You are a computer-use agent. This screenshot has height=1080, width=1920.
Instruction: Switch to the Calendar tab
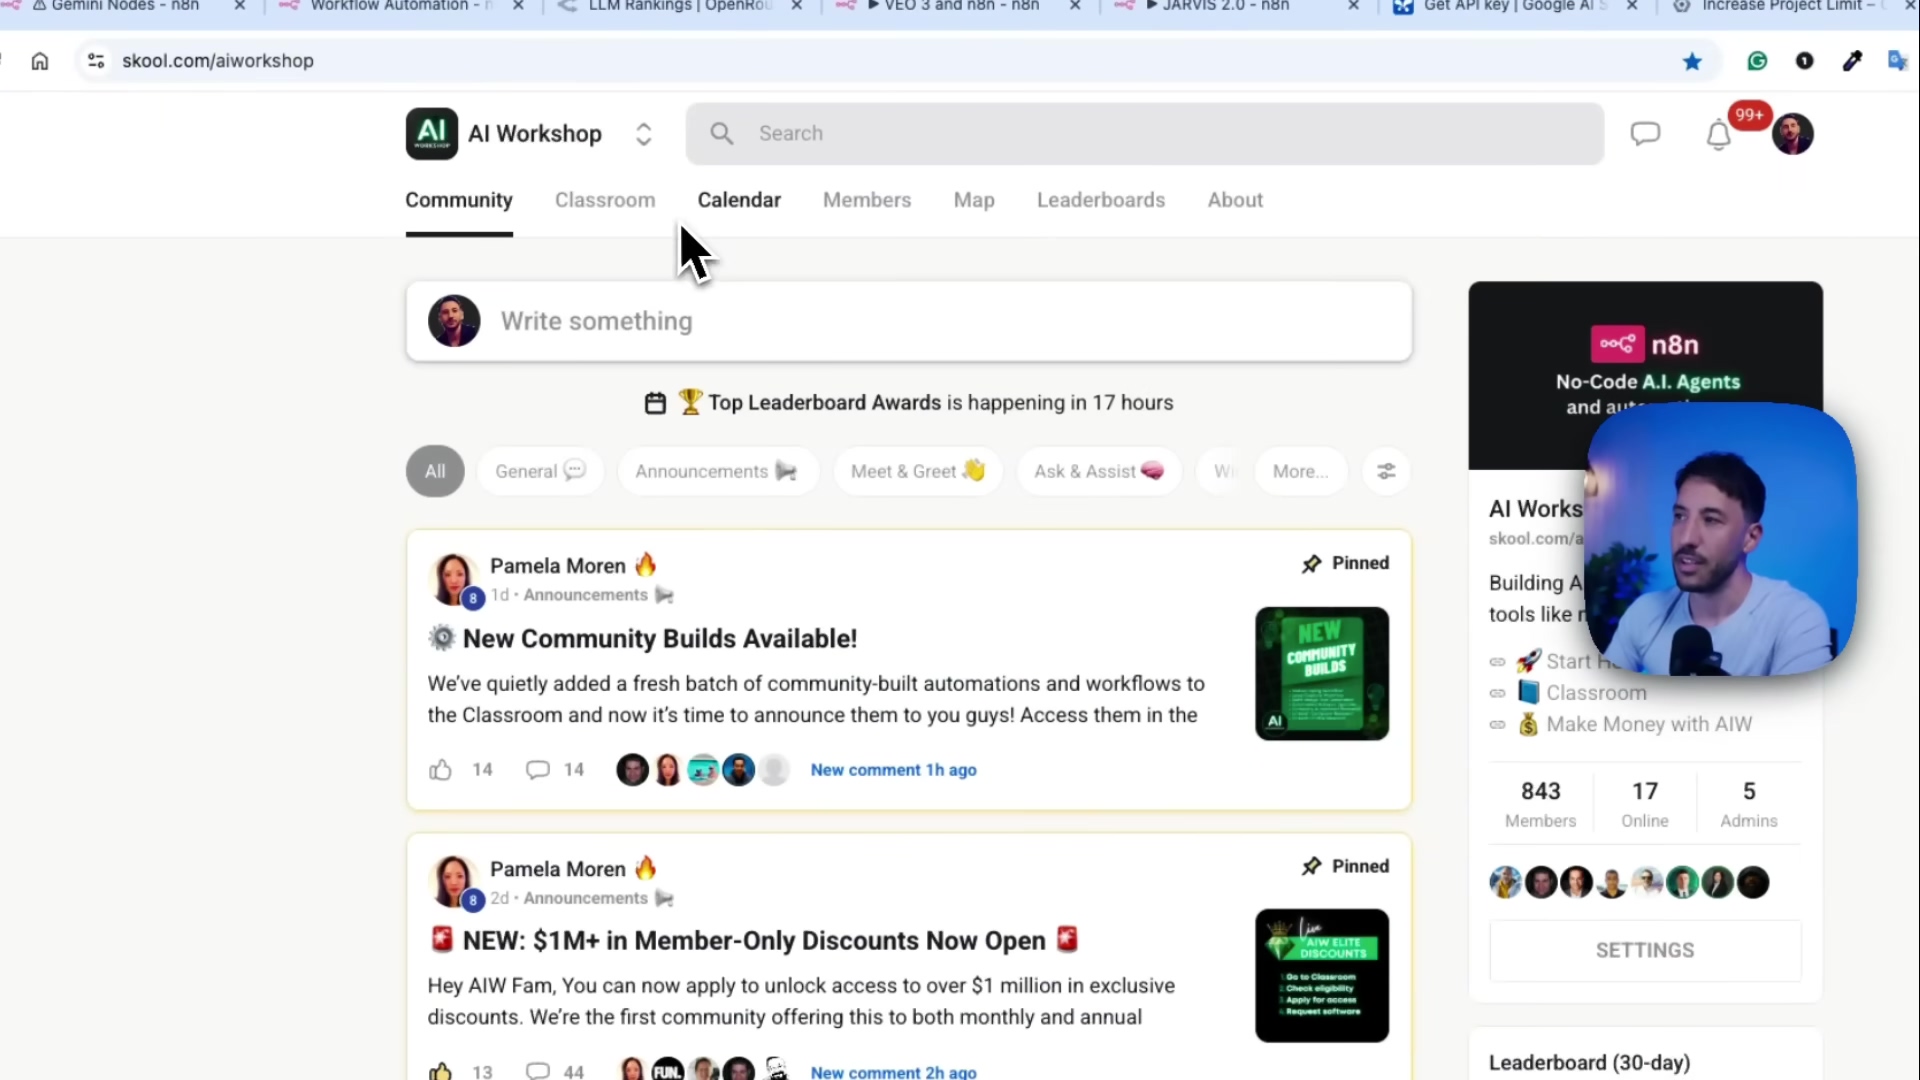pos(739,200)
